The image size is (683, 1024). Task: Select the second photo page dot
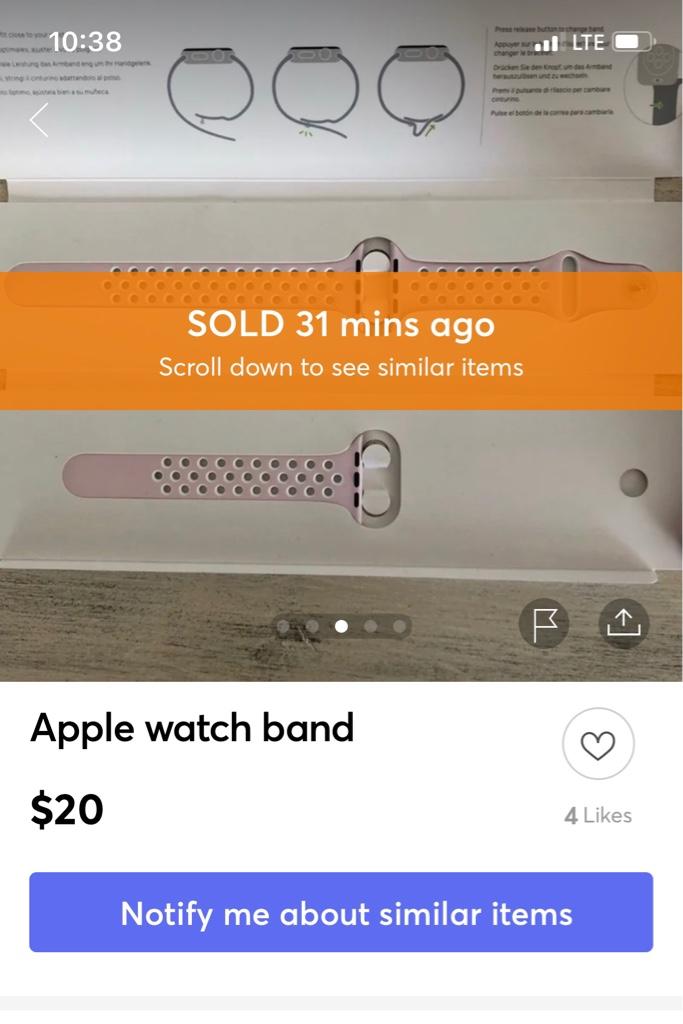(313, 627)
